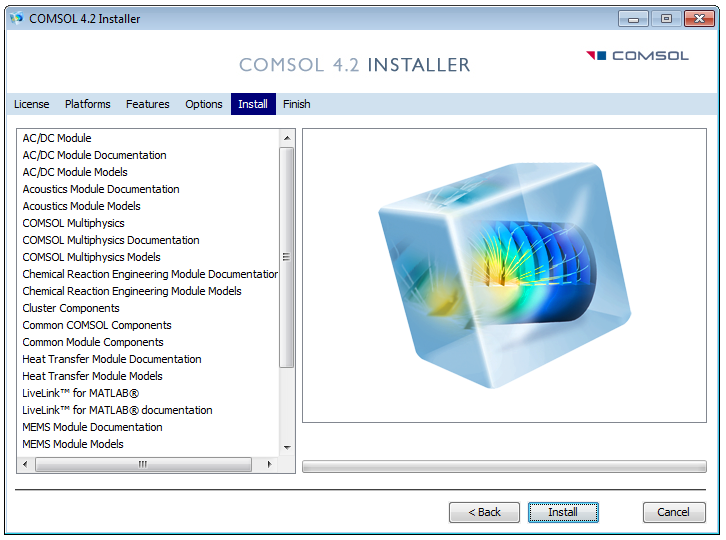This screenshot has height=540, width=726.
Task: Click the COMSOL app icon in title bar
Action: pos(16,19)
